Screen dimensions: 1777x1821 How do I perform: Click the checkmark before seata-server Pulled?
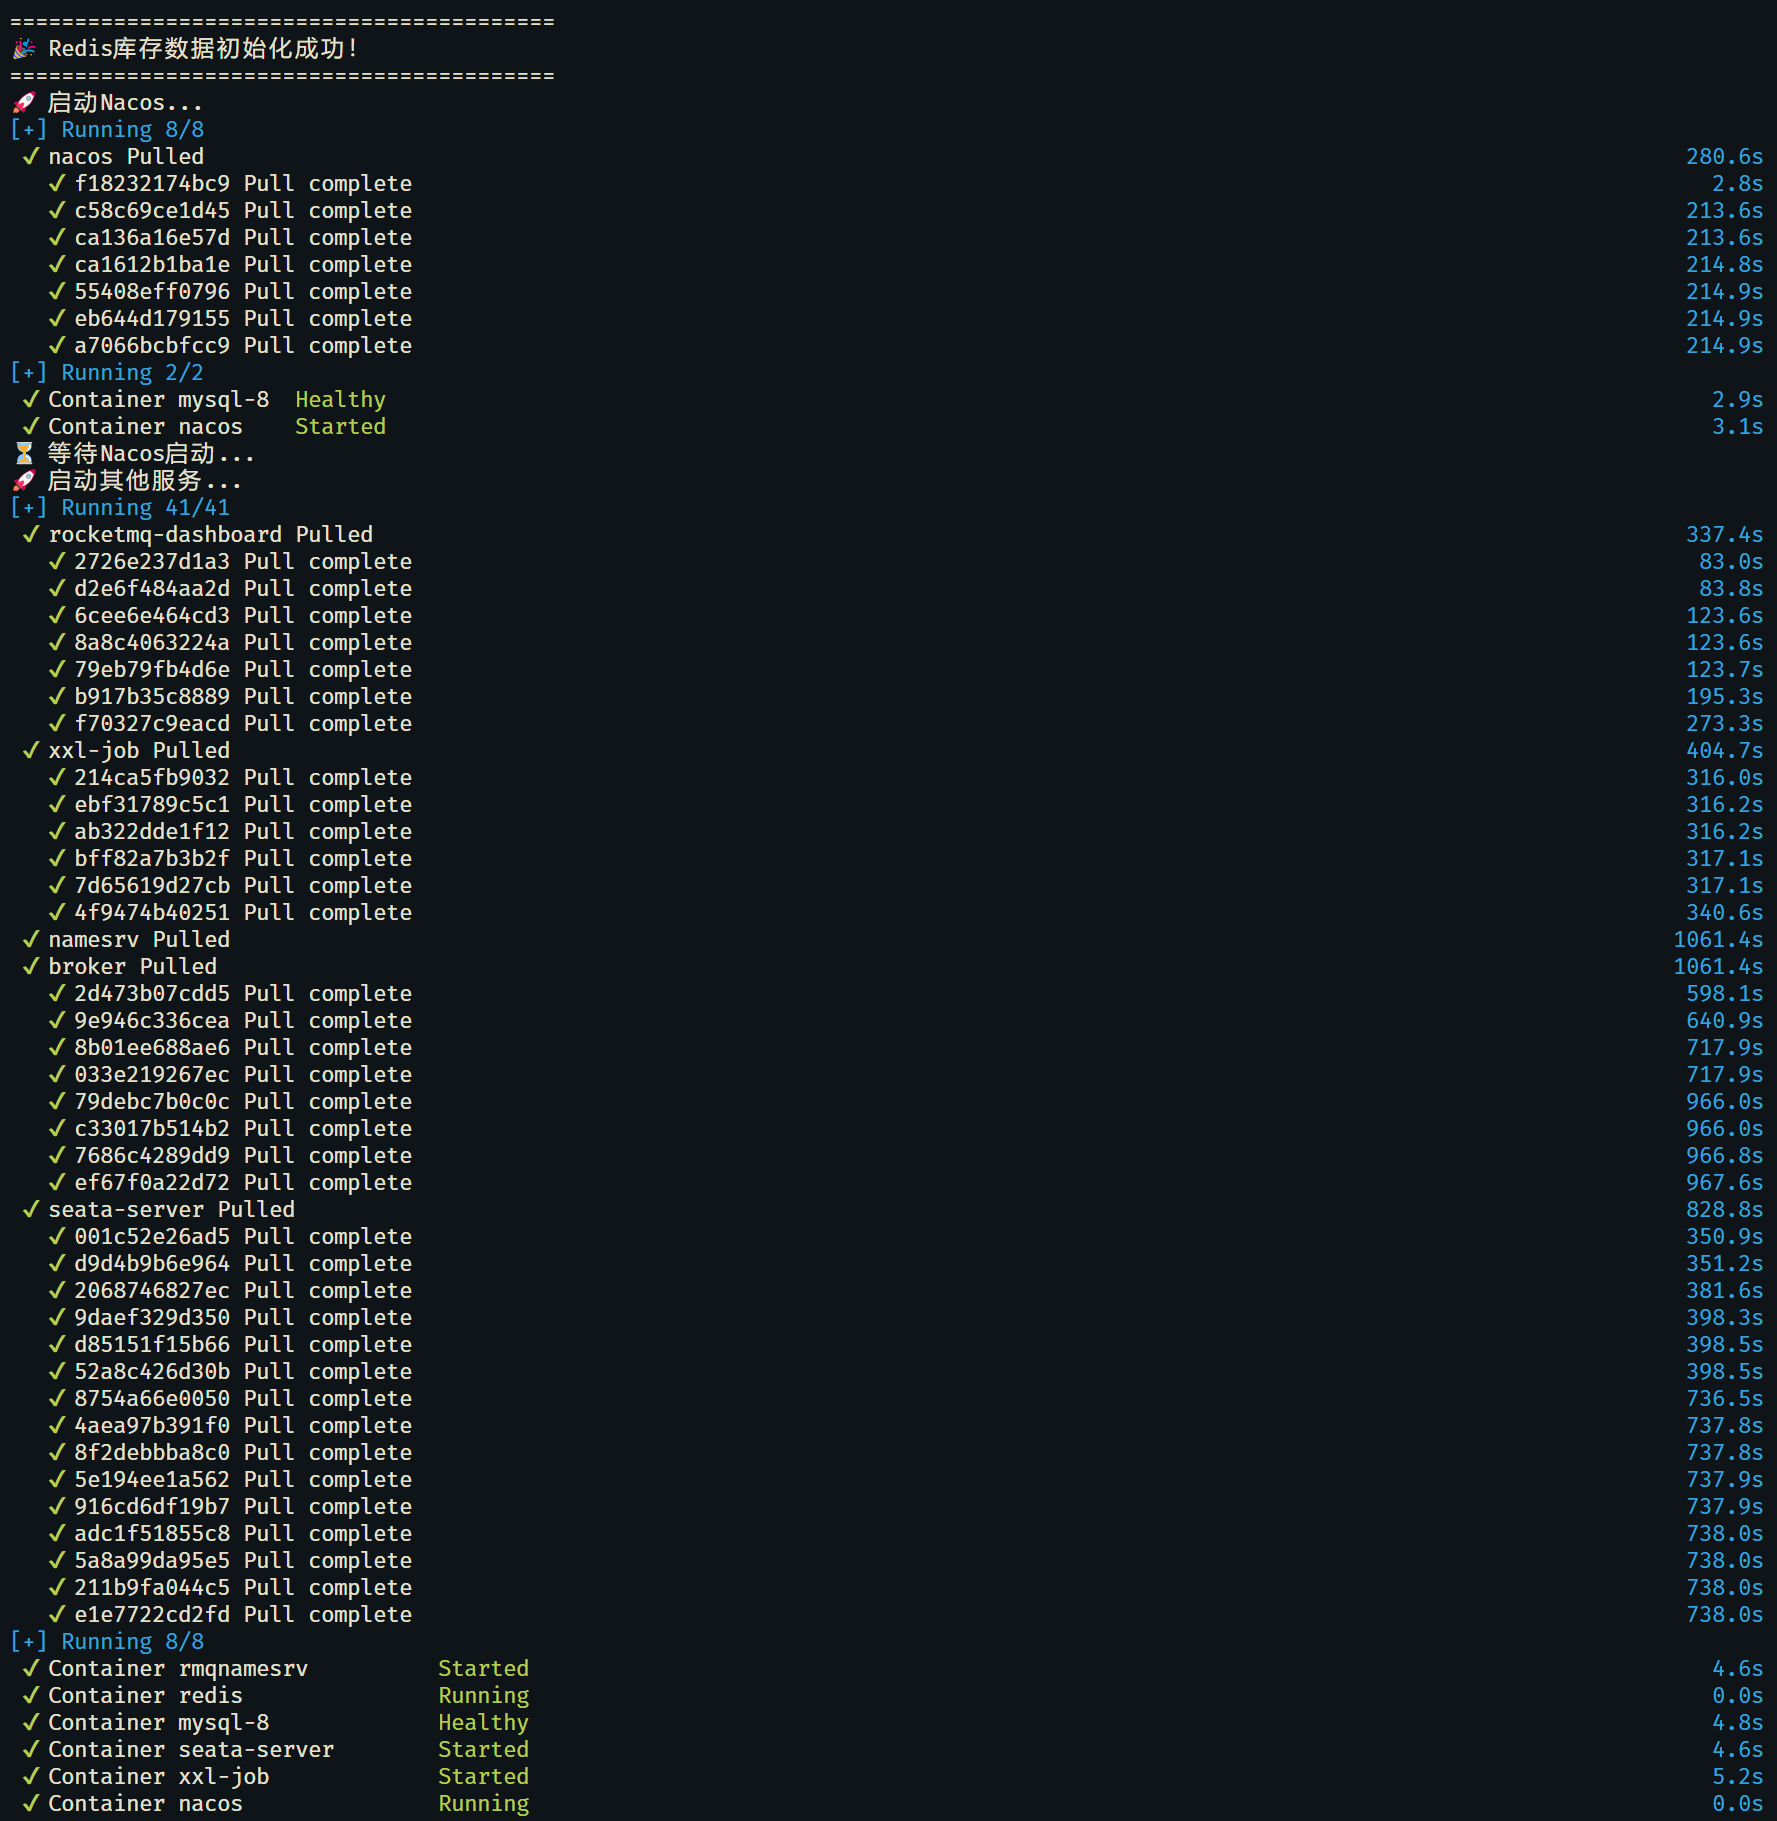(31, 1209)
